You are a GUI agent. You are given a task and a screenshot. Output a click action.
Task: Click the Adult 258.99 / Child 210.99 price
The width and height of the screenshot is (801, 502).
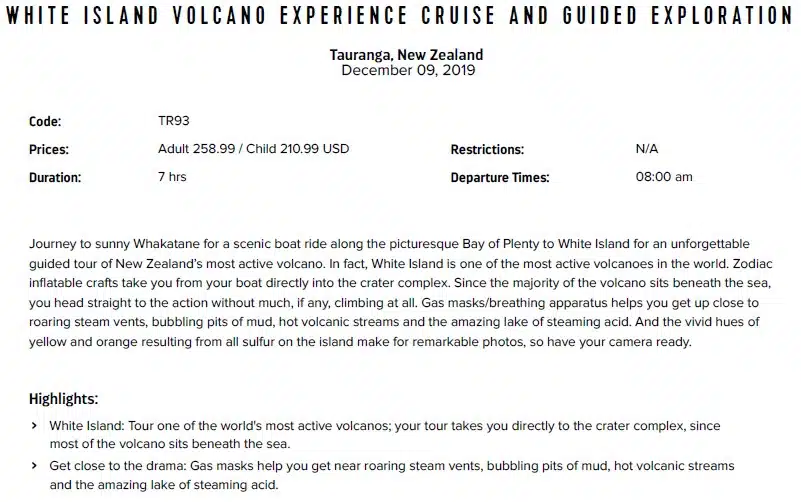click(x=254, y=149)
